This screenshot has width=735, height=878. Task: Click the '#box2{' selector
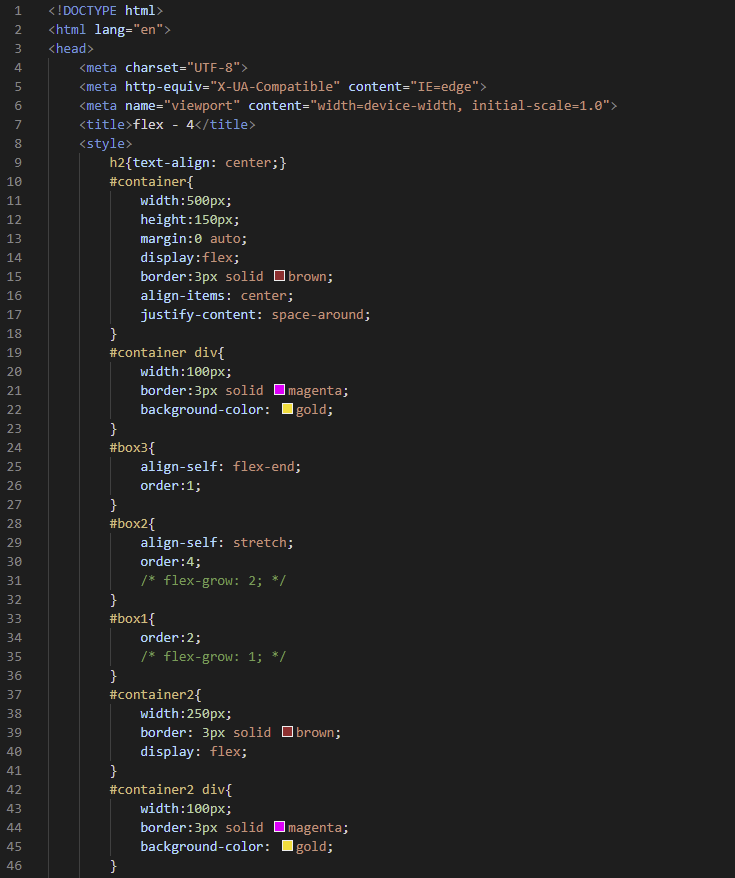click(x=132, y=524)
